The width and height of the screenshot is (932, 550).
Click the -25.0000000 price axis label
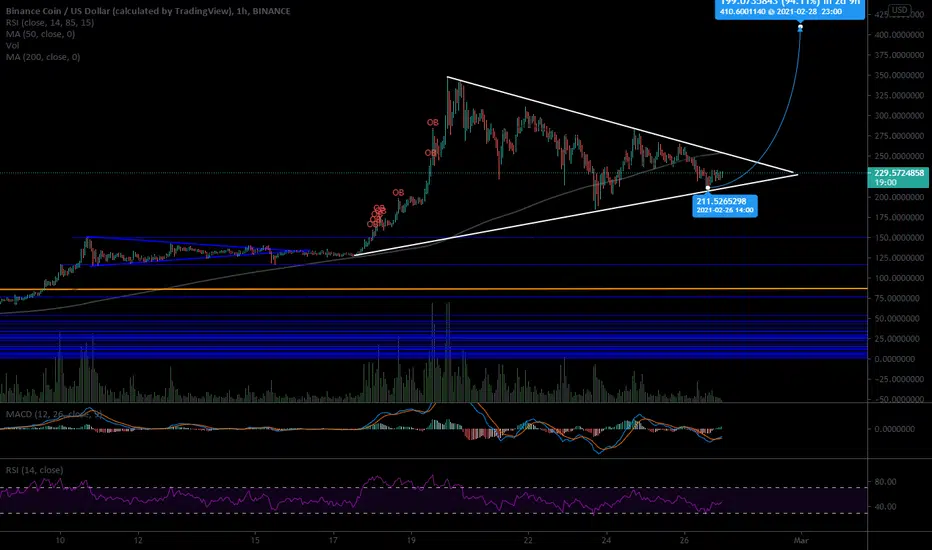pyautogui.click(x=900, y=379)
